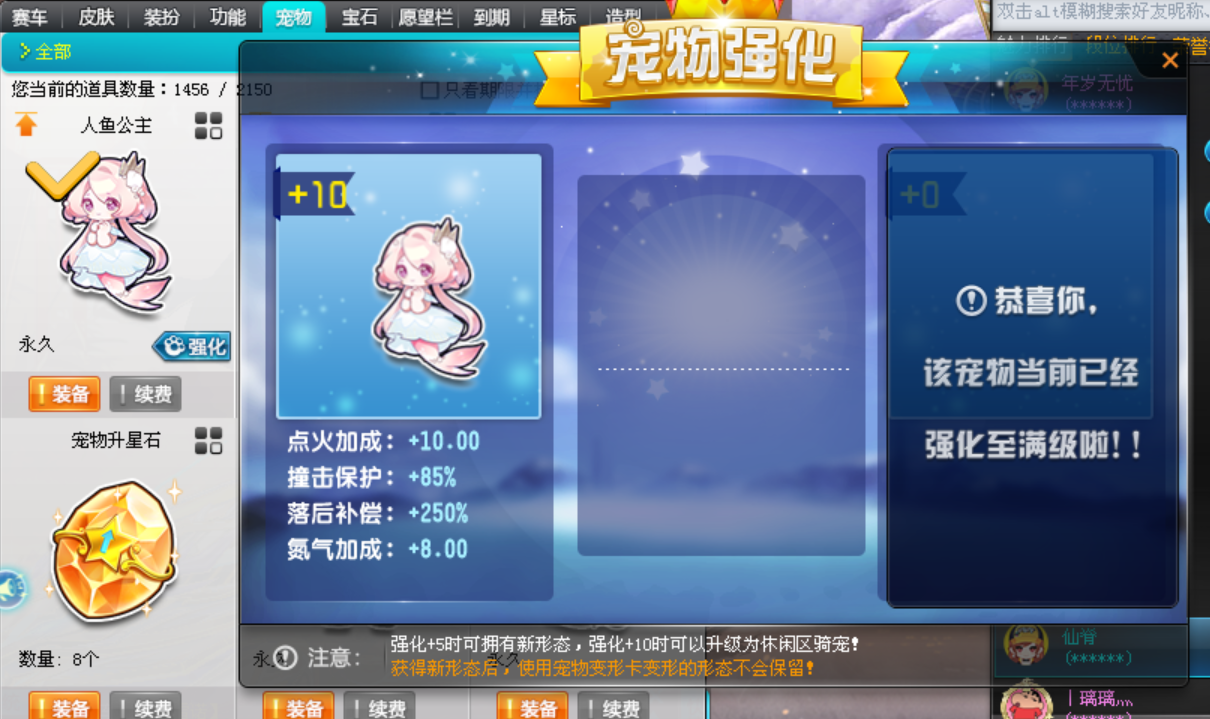Click 续费 button under 人鱼公主
The height and width of the screenshot is (719, 1210).
146,394
